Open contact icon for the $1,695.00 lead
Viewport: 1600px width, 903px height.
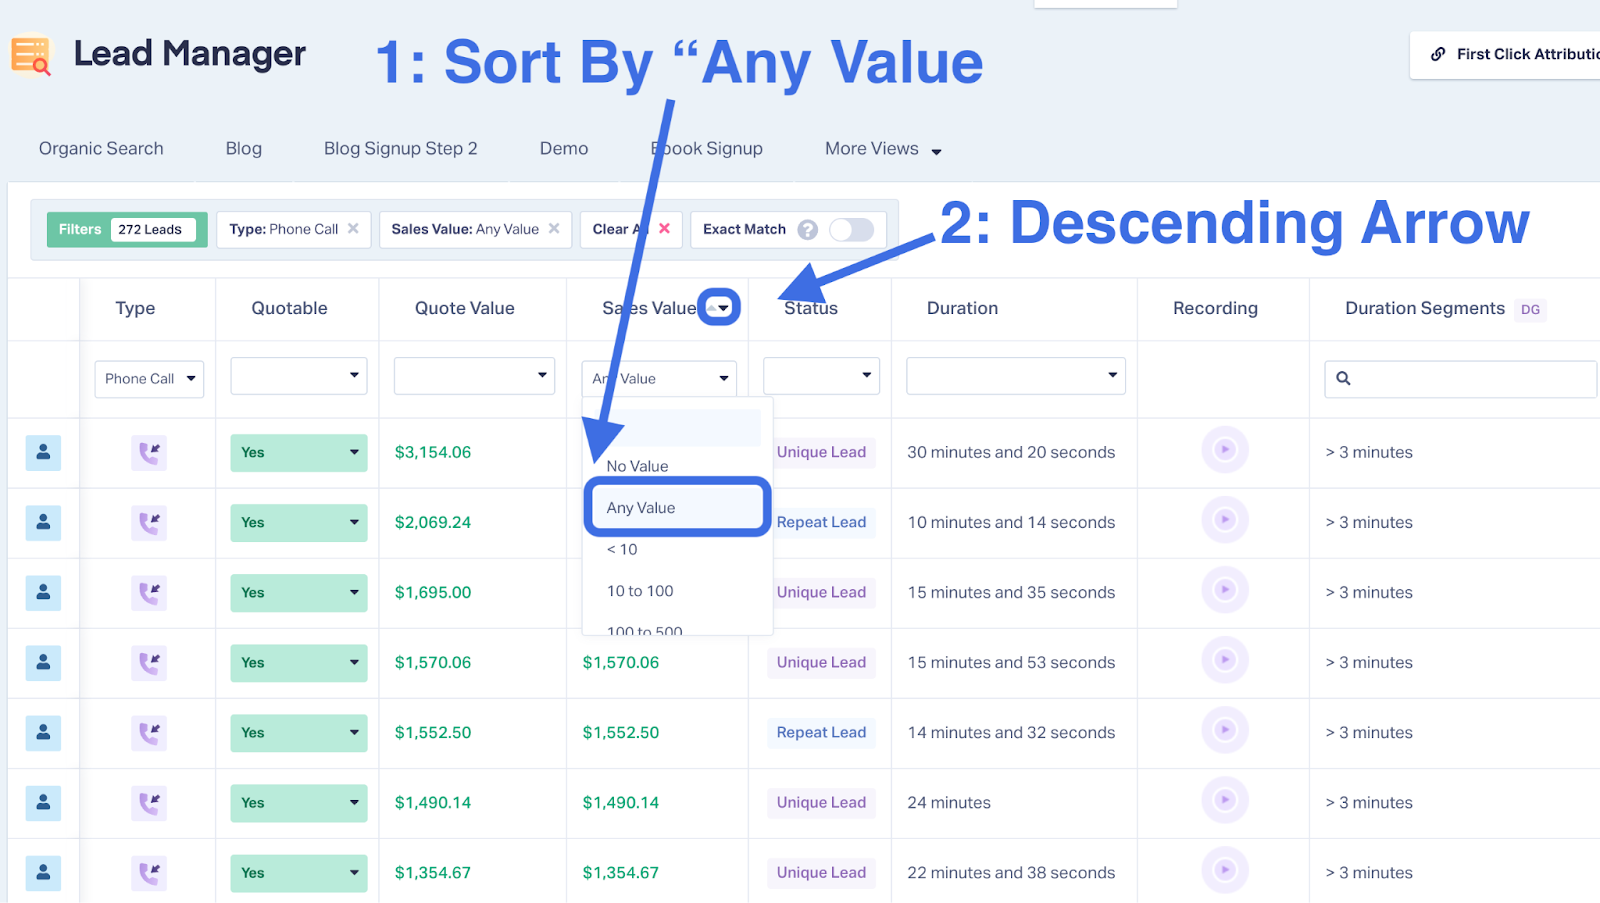[43, 593]
